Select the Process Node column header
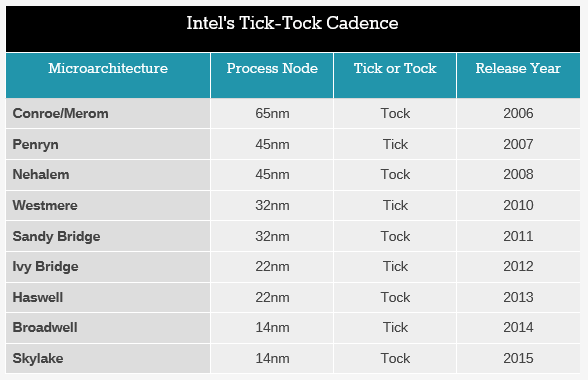 point(272,75)
